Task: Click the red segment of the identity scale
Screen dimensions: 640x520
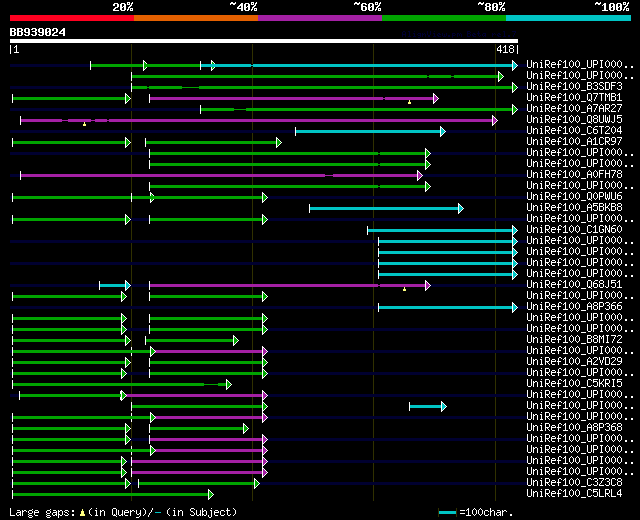Action: 72,18
